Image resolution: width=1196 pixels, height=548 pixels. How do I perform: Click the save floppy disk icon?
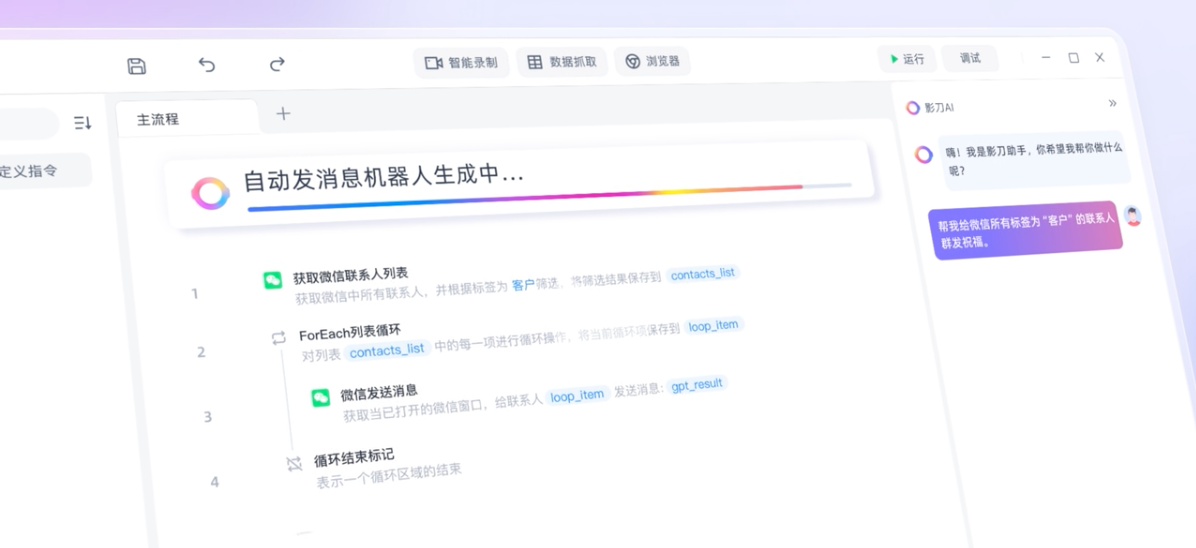point(137,66)
